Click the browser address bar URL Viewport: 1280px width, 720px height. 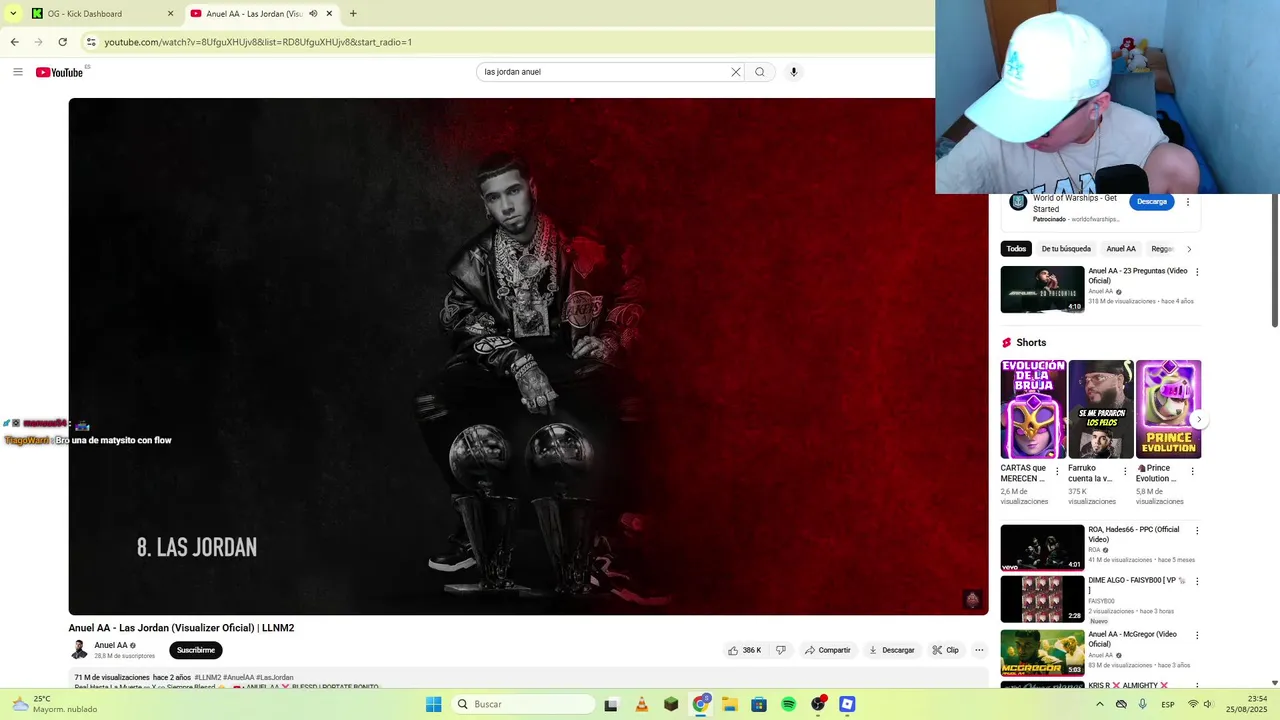(258, 42)
